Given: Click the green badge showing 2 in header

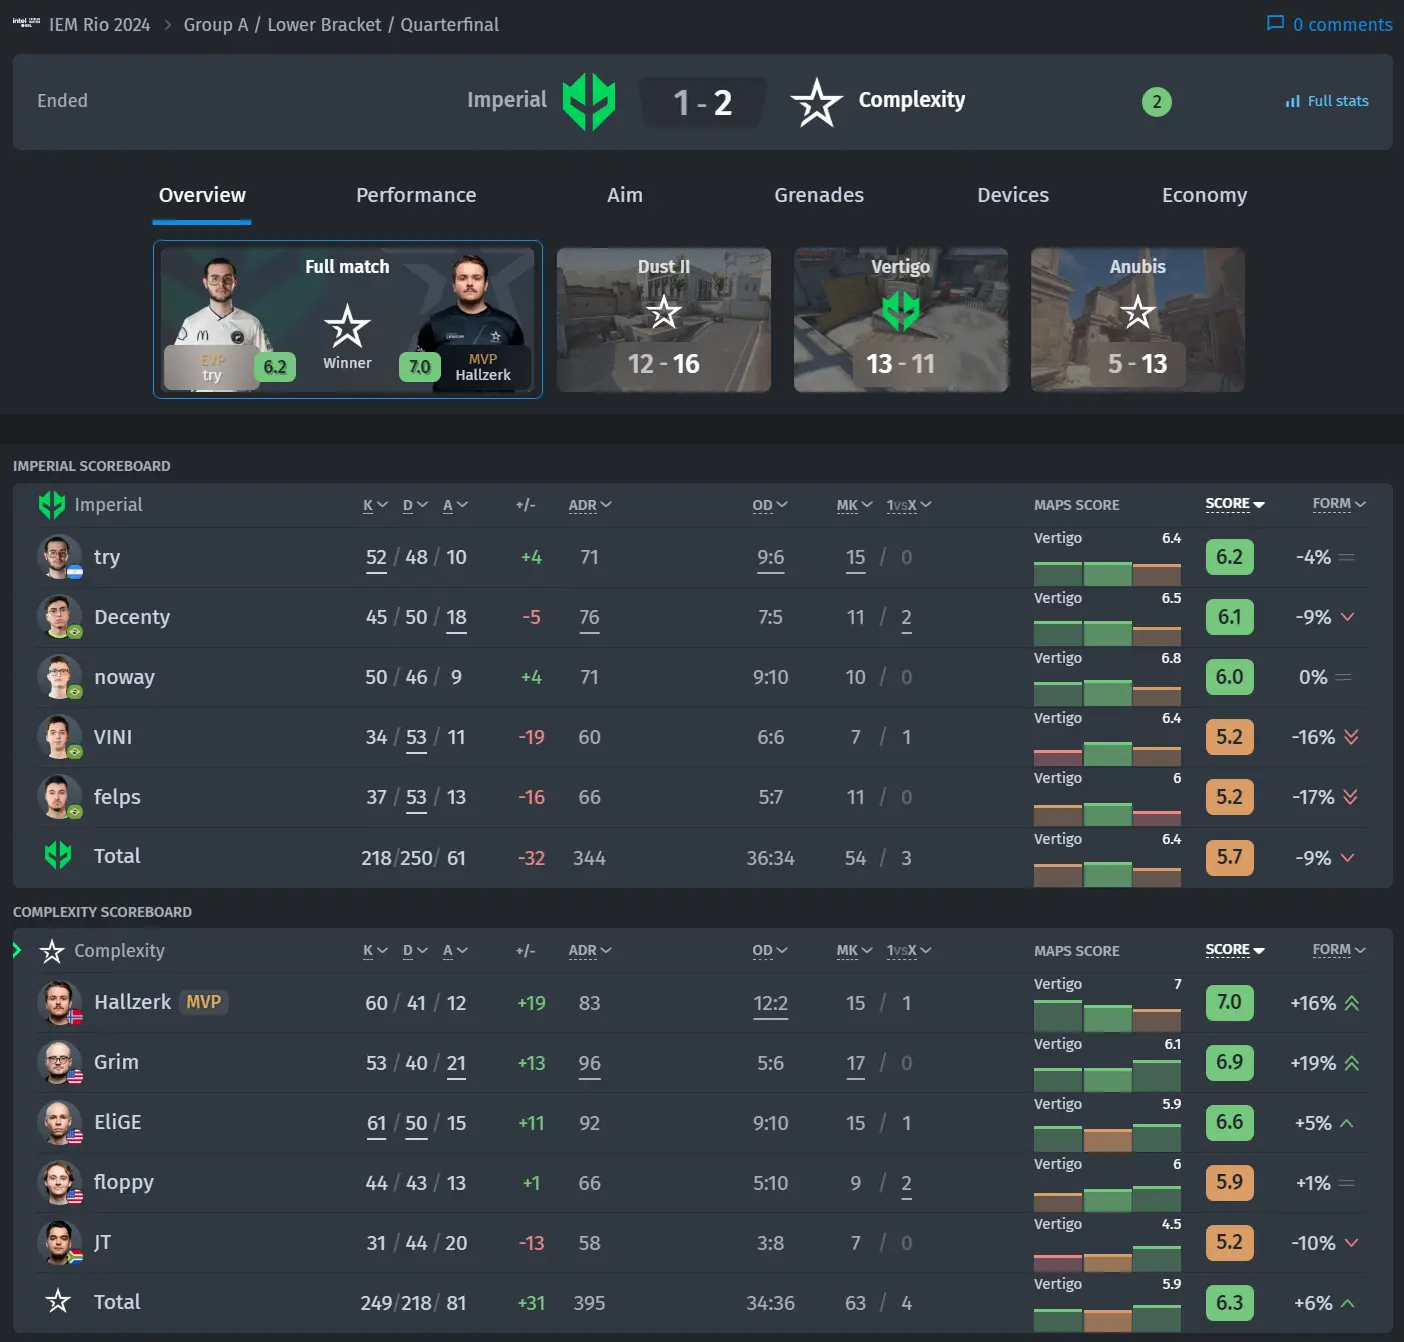Looking at the screenshot, I should tap(1157, 101).
